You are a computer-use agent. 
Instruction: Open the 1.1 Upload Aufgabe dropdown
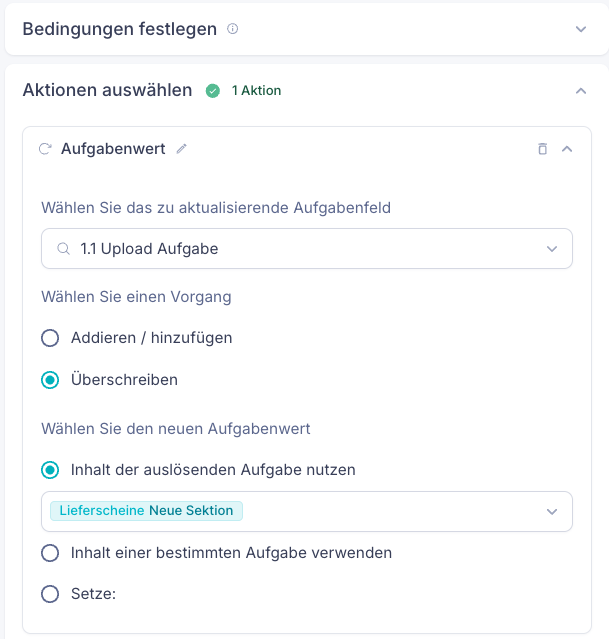coord(552,249)
